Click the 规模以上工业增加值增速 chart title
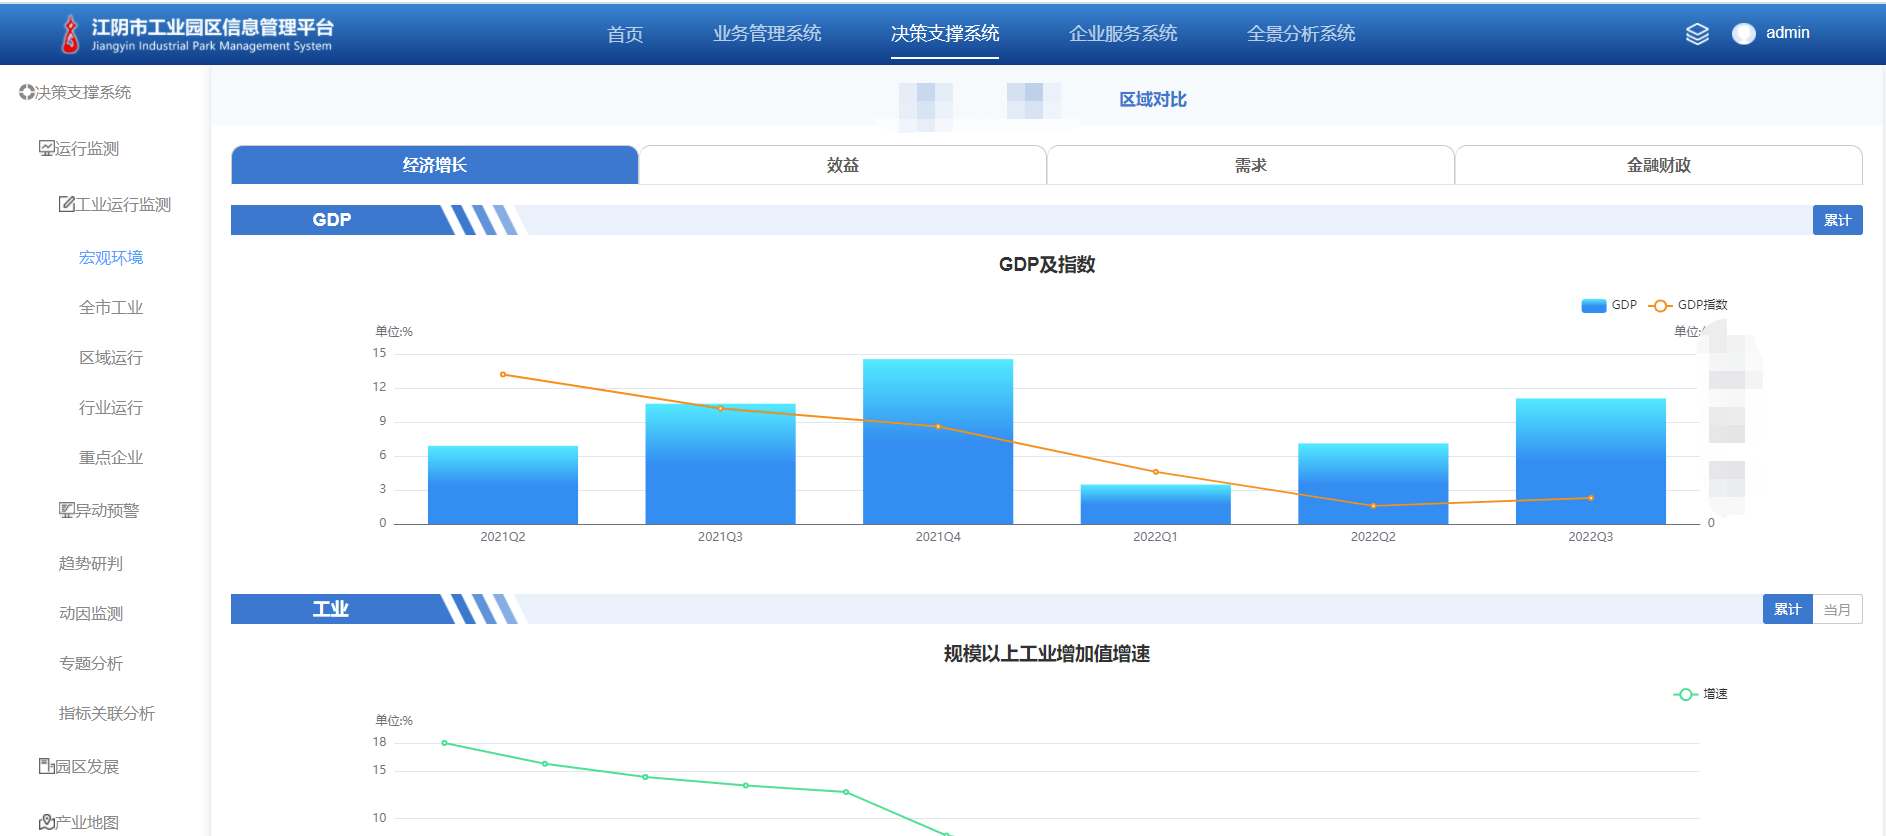 pyautogui.click(x=1047, y=653)
